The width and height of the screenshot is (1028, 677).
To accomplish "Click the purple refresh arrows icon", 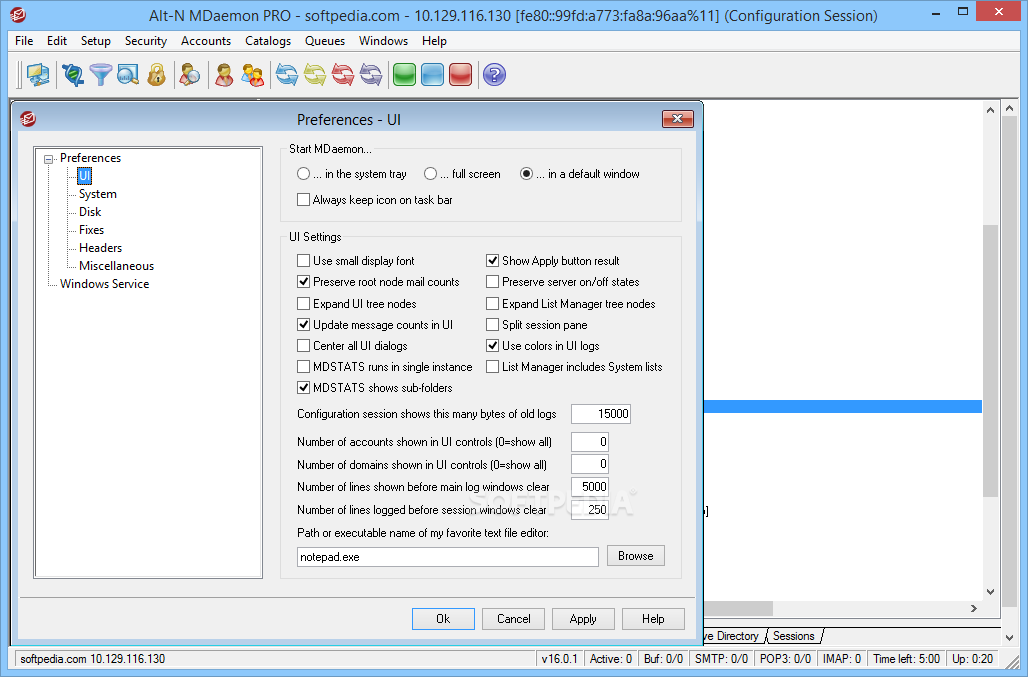I will 371,75.
